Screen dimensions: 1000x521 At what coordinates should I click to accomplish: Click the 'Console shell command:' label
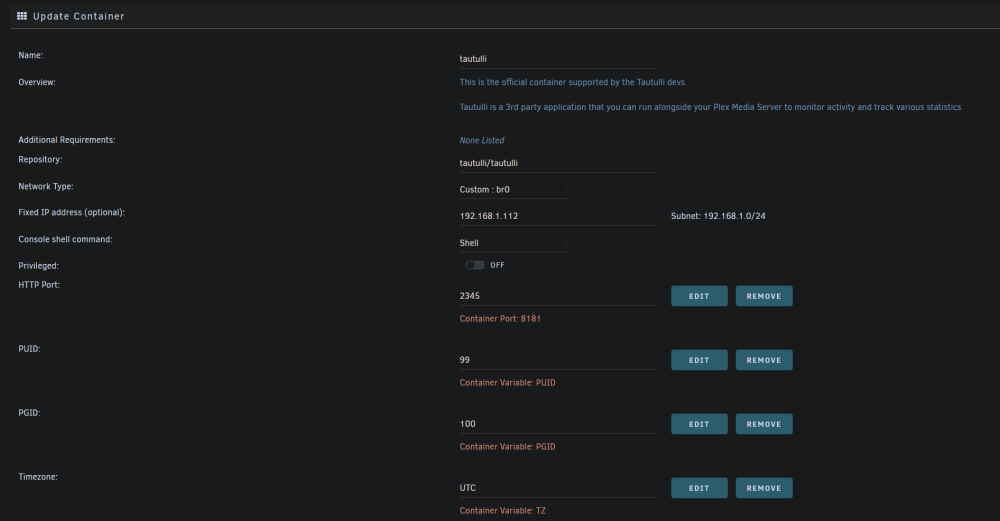65,239
